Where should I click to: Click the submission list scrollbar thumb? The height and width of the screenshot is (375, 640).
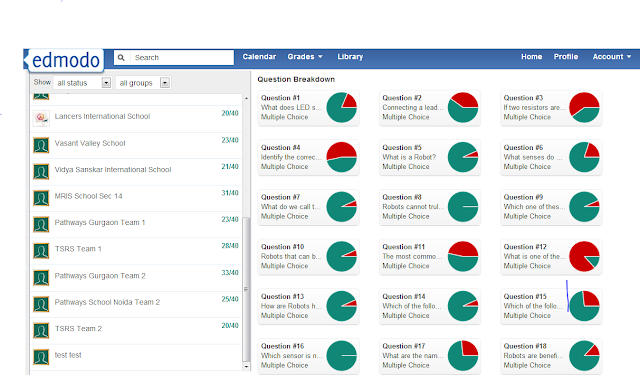246,289
